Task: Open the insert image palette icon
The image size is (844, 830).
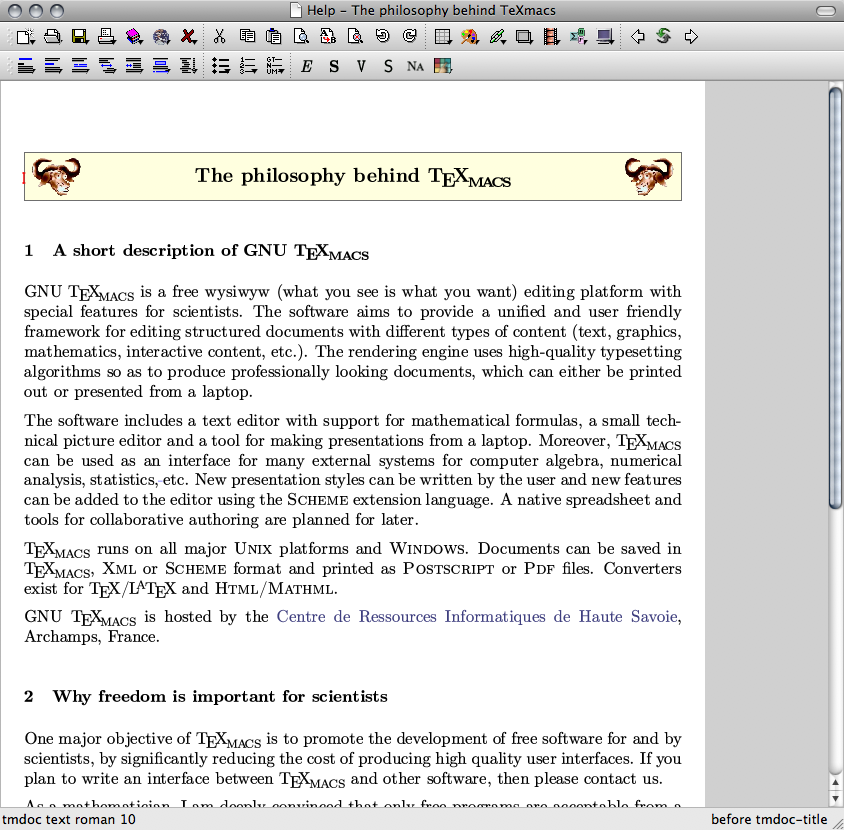Action: [470, 37]
